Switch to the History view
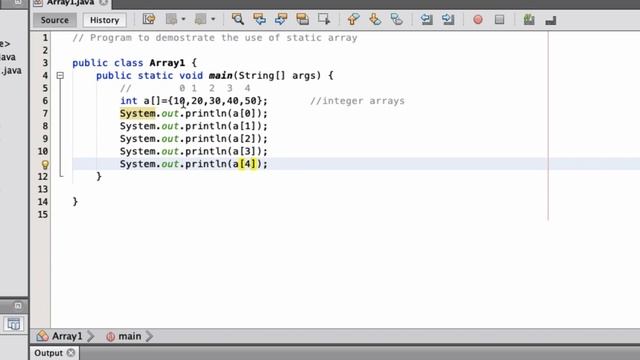 (x=104, y=20)
